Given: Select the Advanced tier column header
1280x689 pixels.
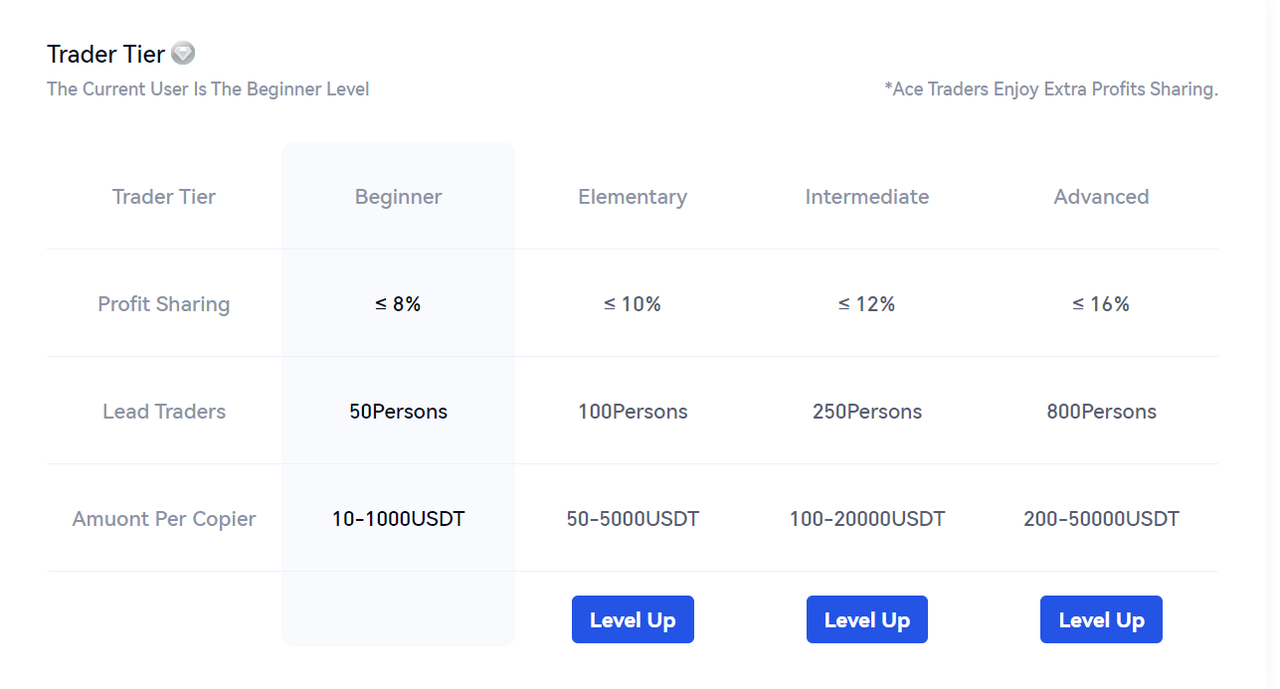Looking at the screenshot, I should pos(1101,197).
